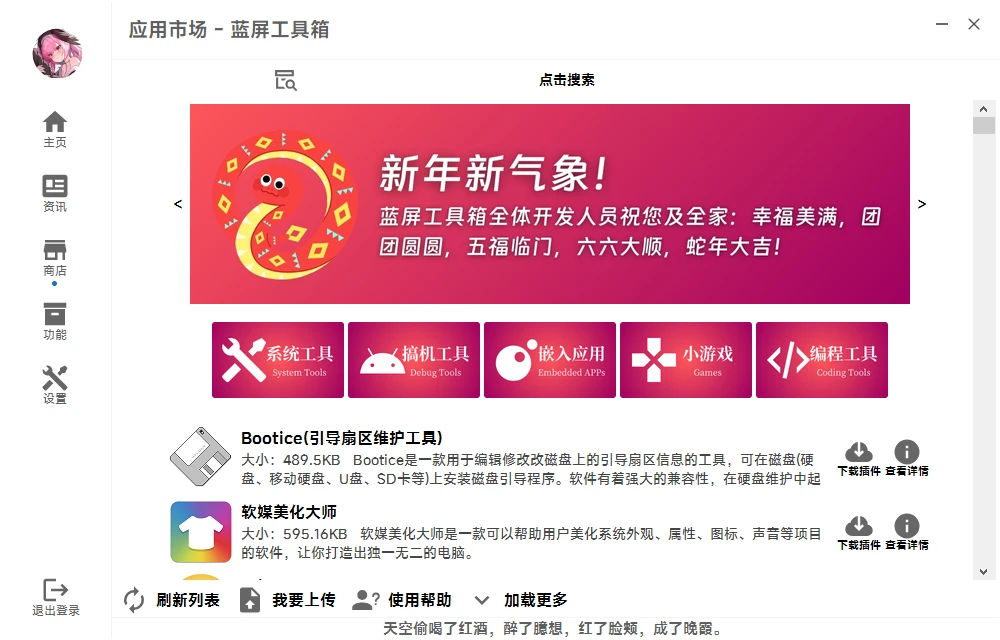Click the scrollbar down arrow
Screen dimensions: 1000x640
pos(983,572)
